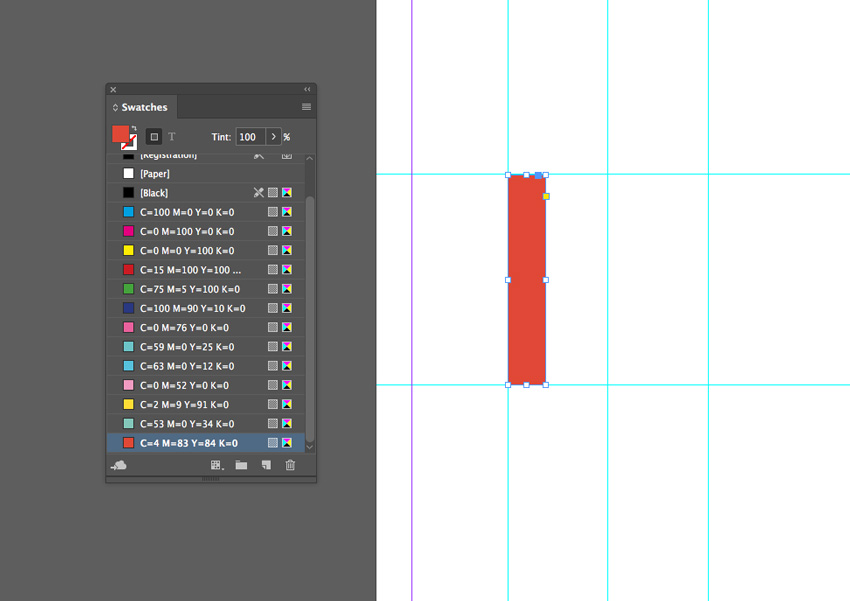The image size is (850, 601).
Task: Select the Swatches panel tab
Action: point(144,107)
